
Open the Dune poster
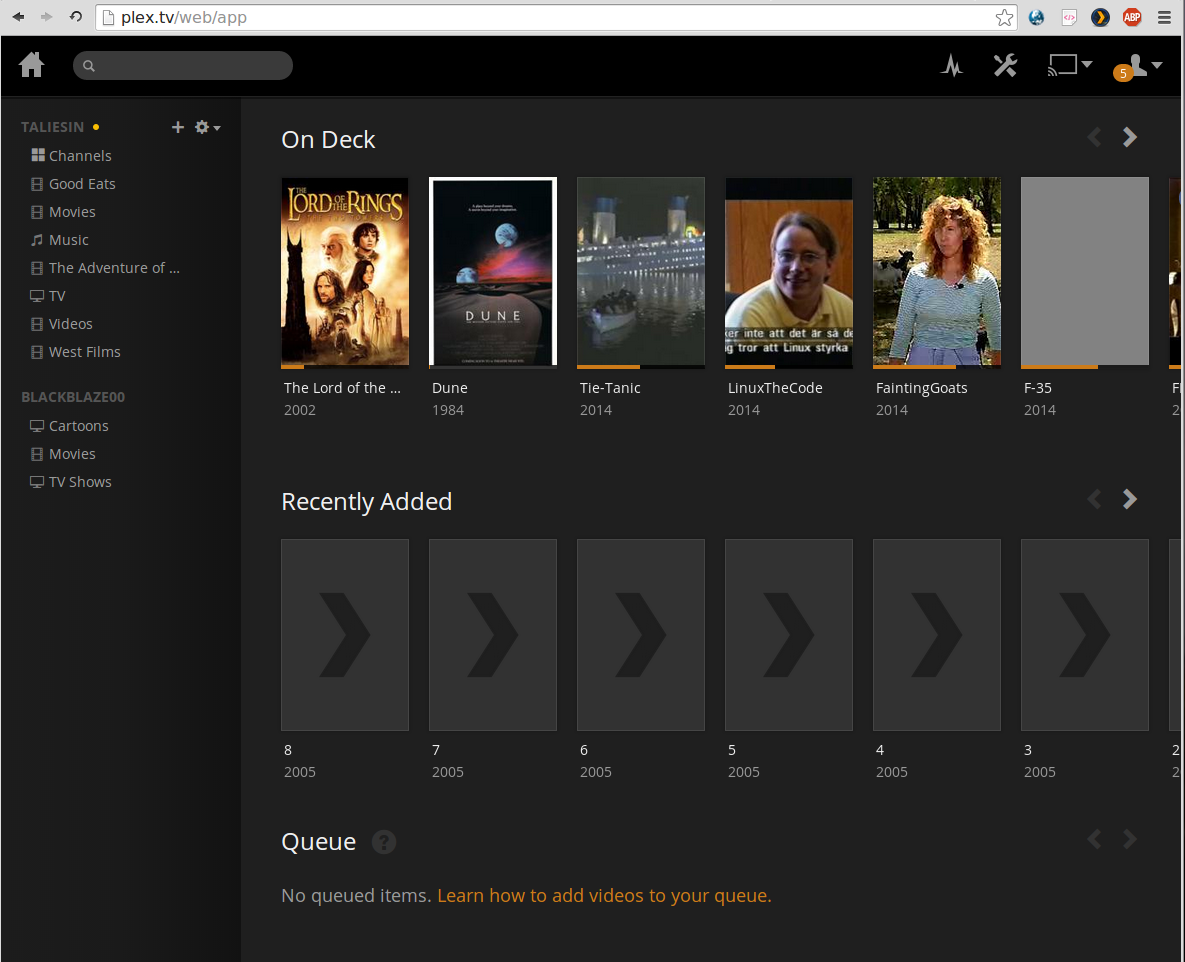pyautogui.click(x=493, y=272)
